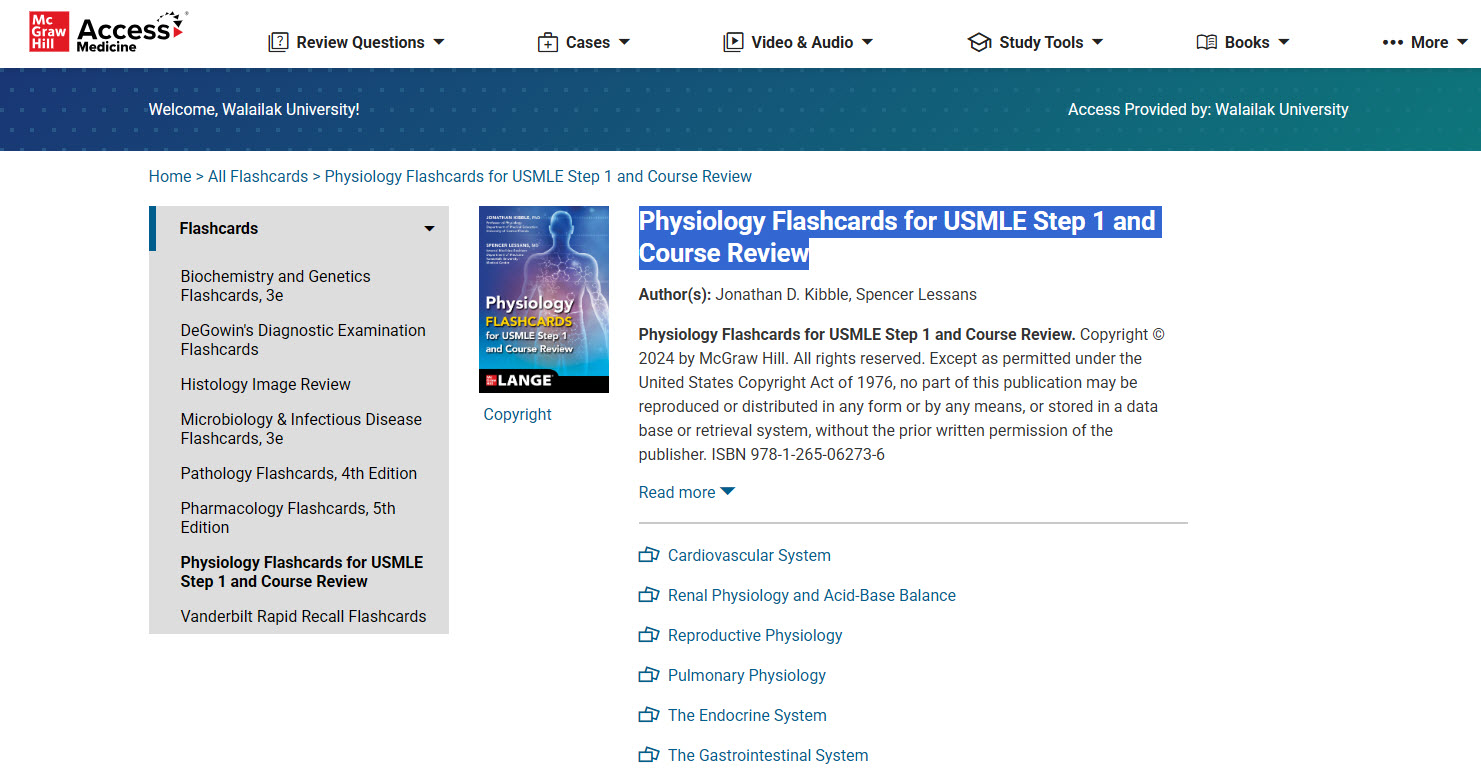The width and height of the screenshot is (1481, 778).
Task: Open All Flashcards breadcrumb link
Action: (258, 176)
